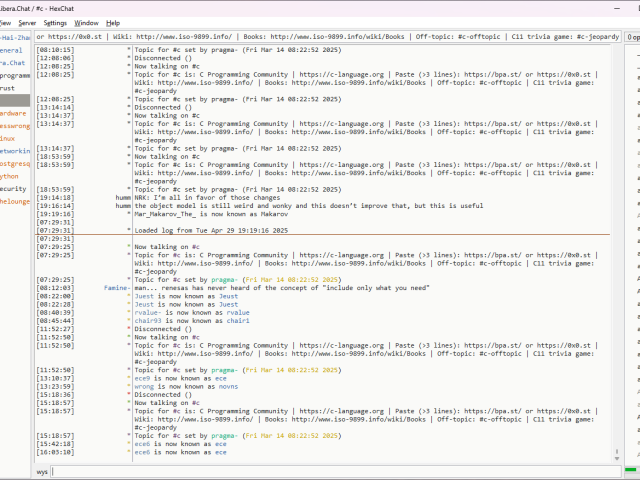Switch to the python channel
The height and width of the screenshot is (480, 640).
10,175
